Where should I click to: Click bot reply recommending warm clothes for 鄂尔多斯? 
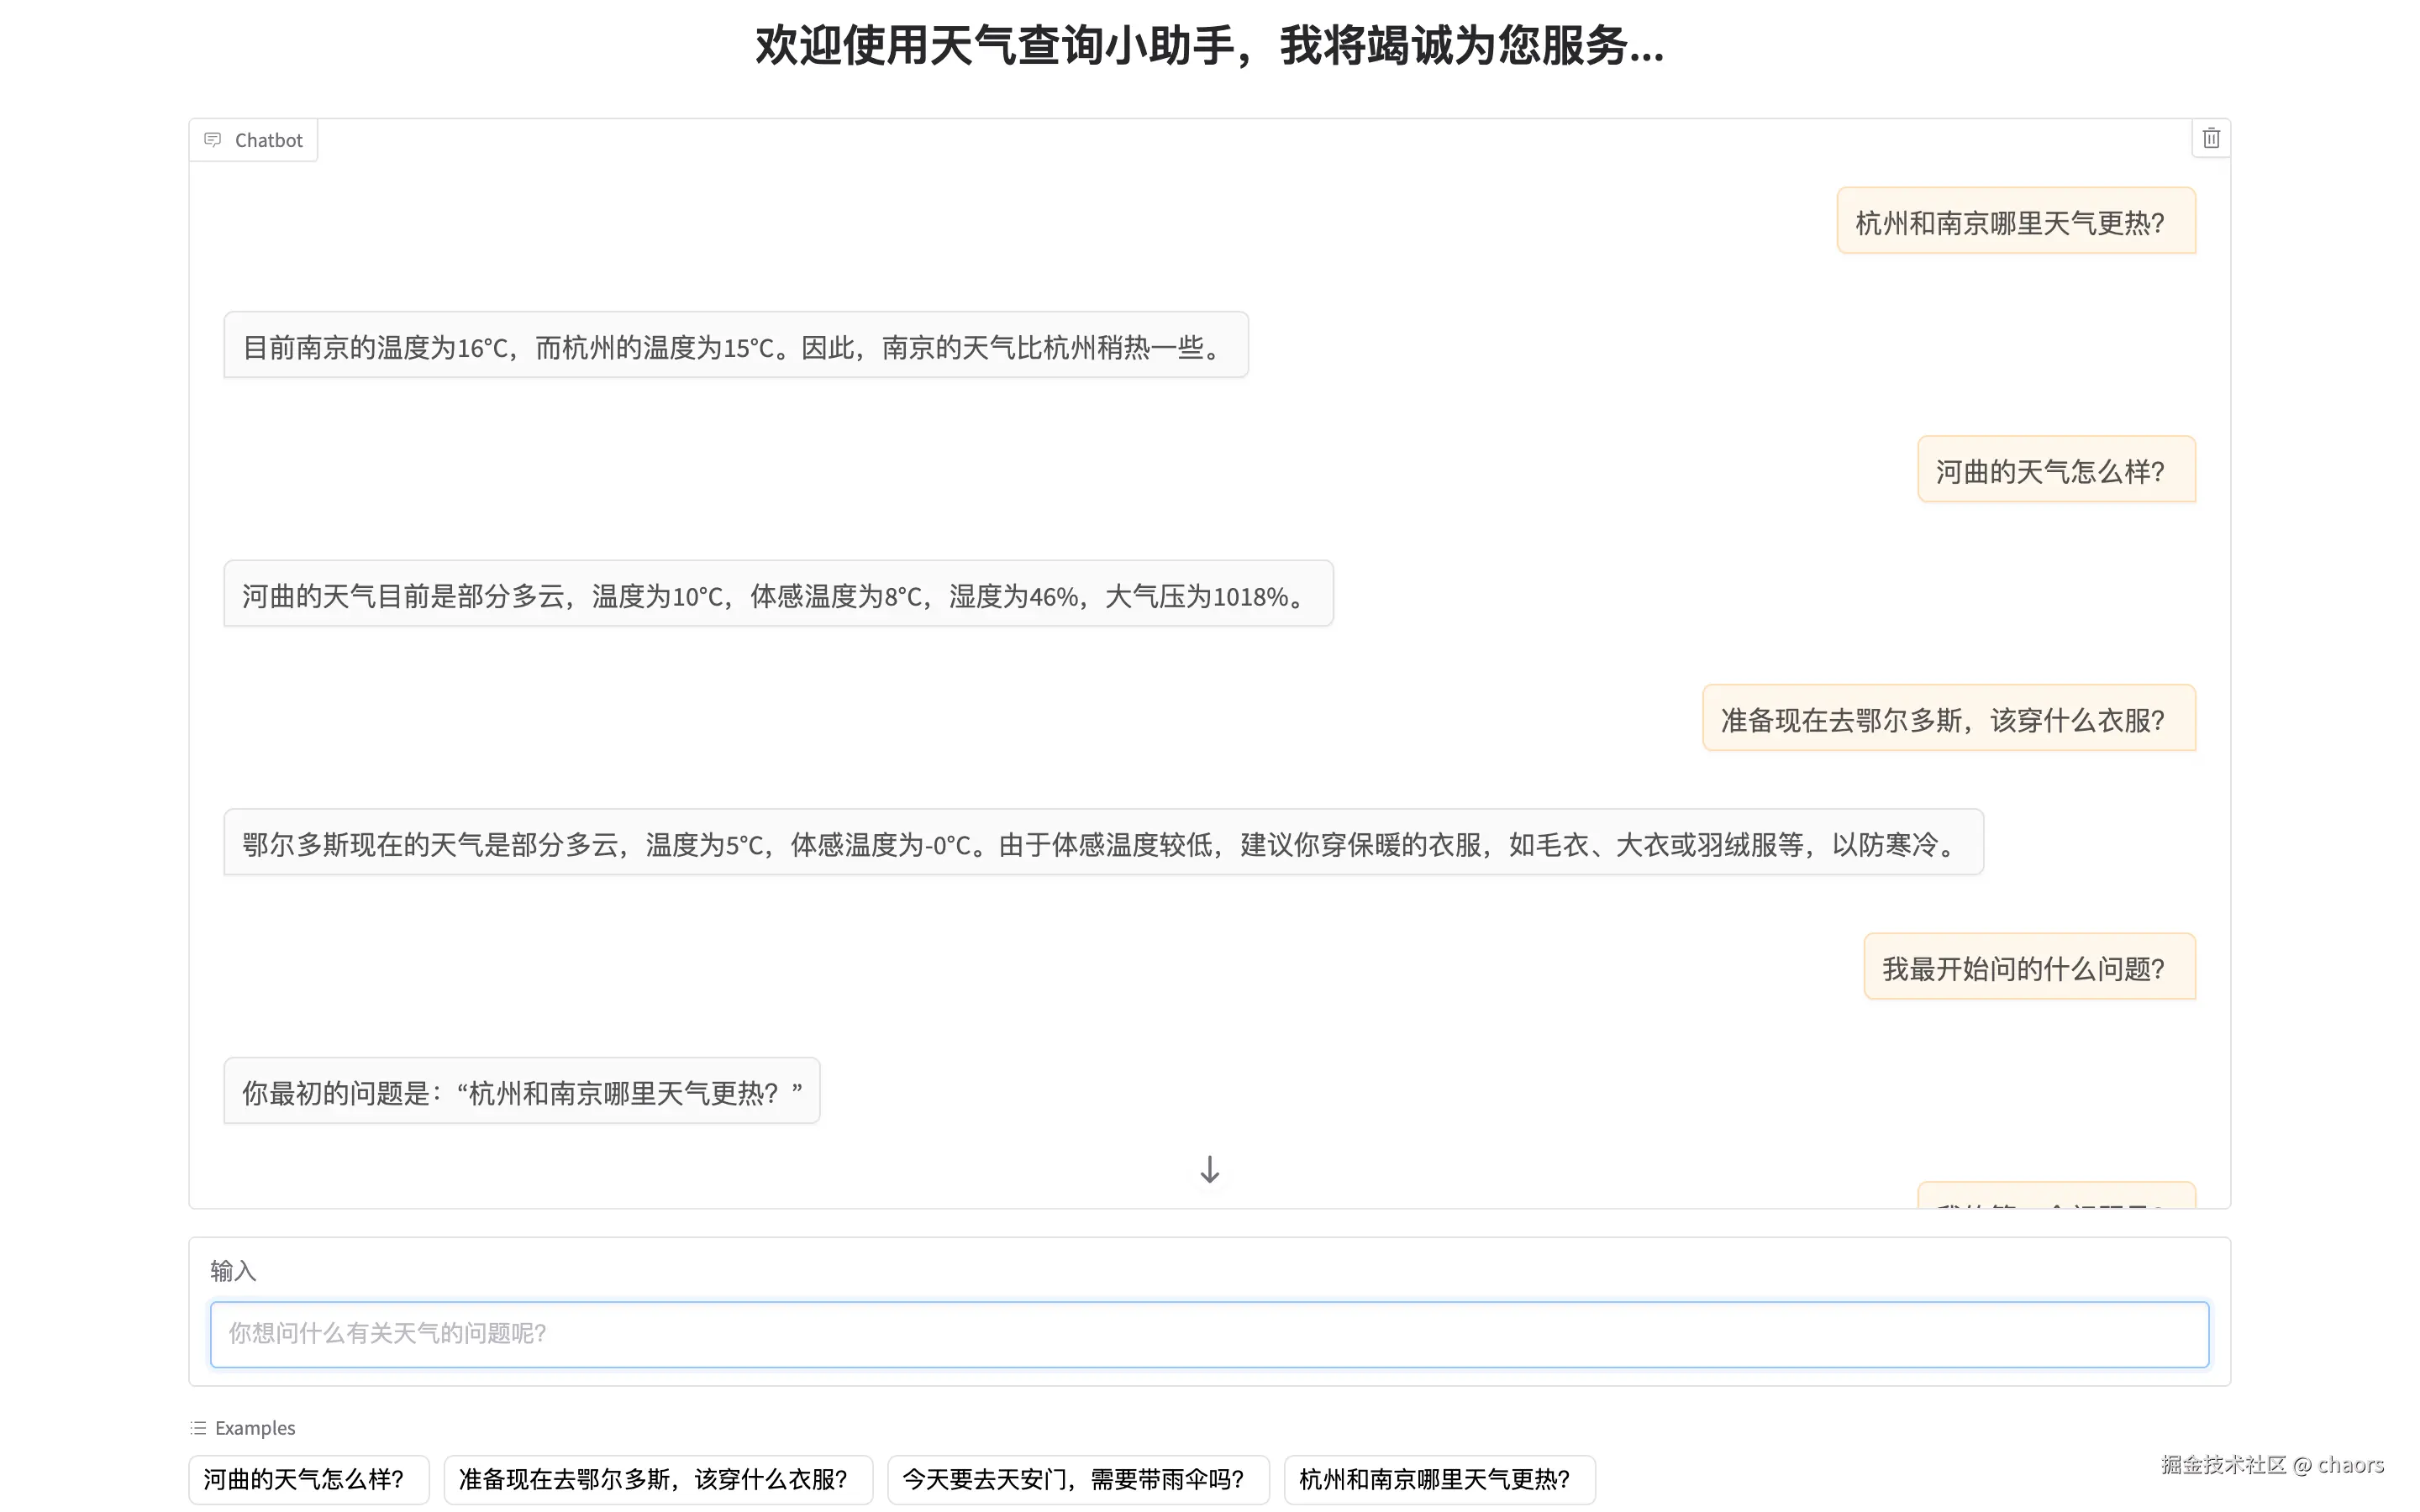1102,843
